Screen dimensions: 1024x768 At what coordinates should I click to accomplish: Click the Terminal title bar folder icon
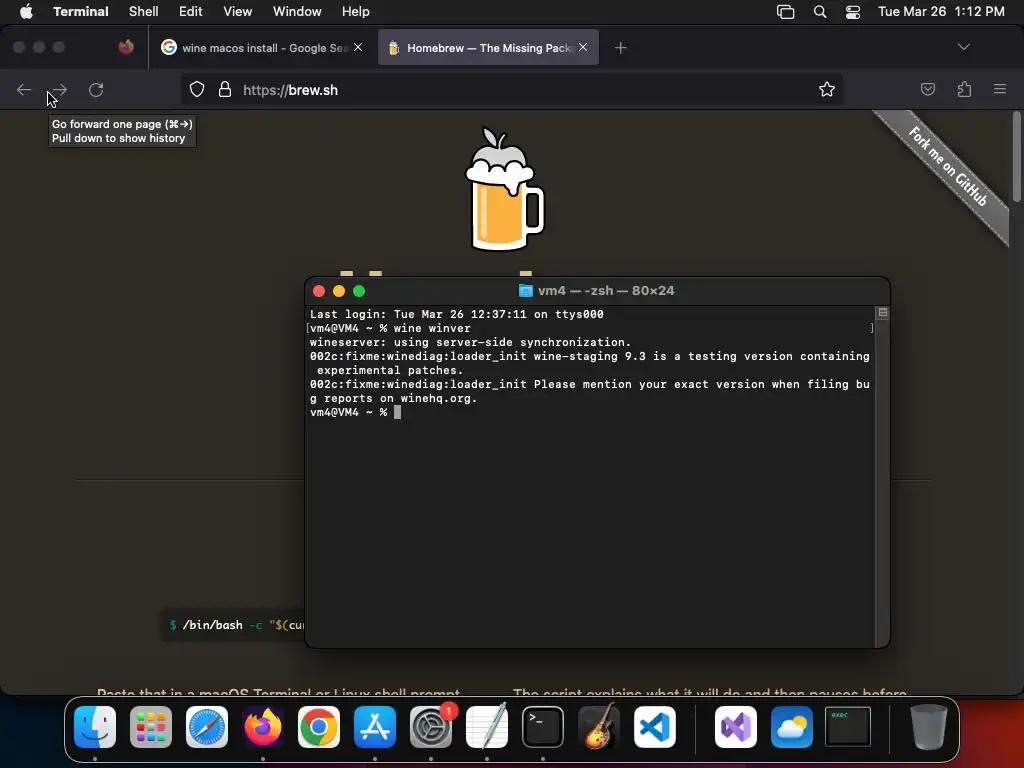(526, 291)
